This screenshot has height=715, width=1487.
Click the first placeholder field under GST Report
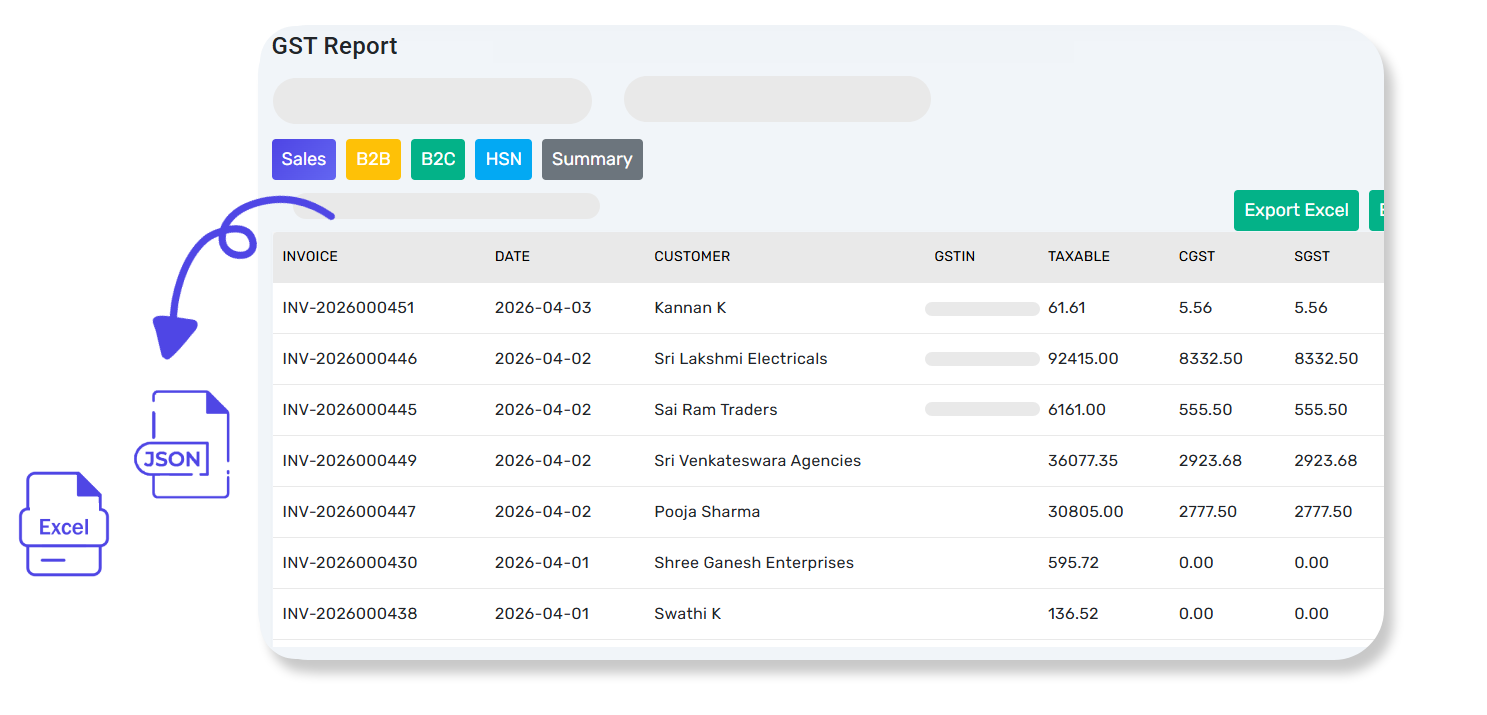click(432, 101)
